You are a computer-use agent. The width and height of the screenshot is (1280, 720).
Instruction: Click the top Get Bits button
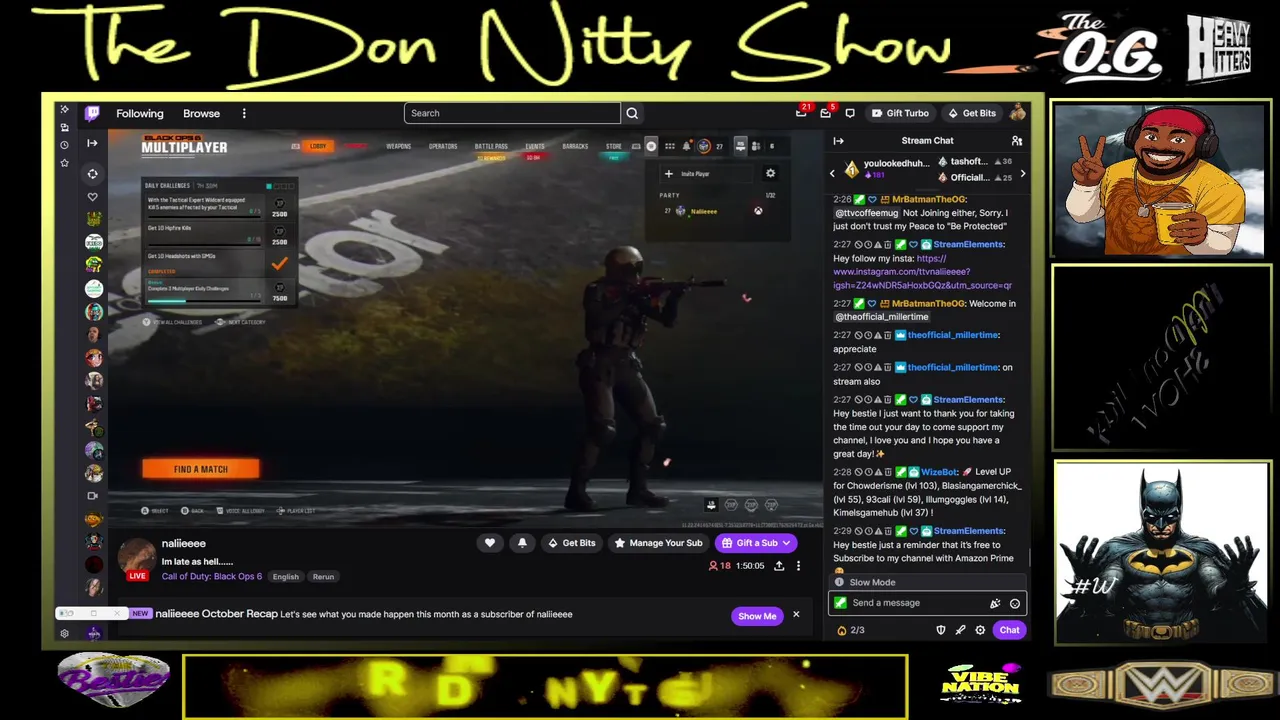tap(972, 113)
